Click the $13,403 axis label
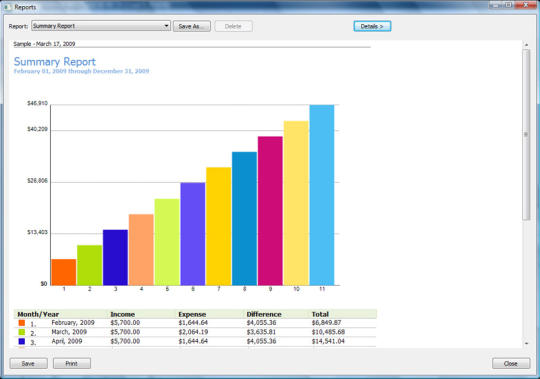The image size is (540, 379). 38,232
